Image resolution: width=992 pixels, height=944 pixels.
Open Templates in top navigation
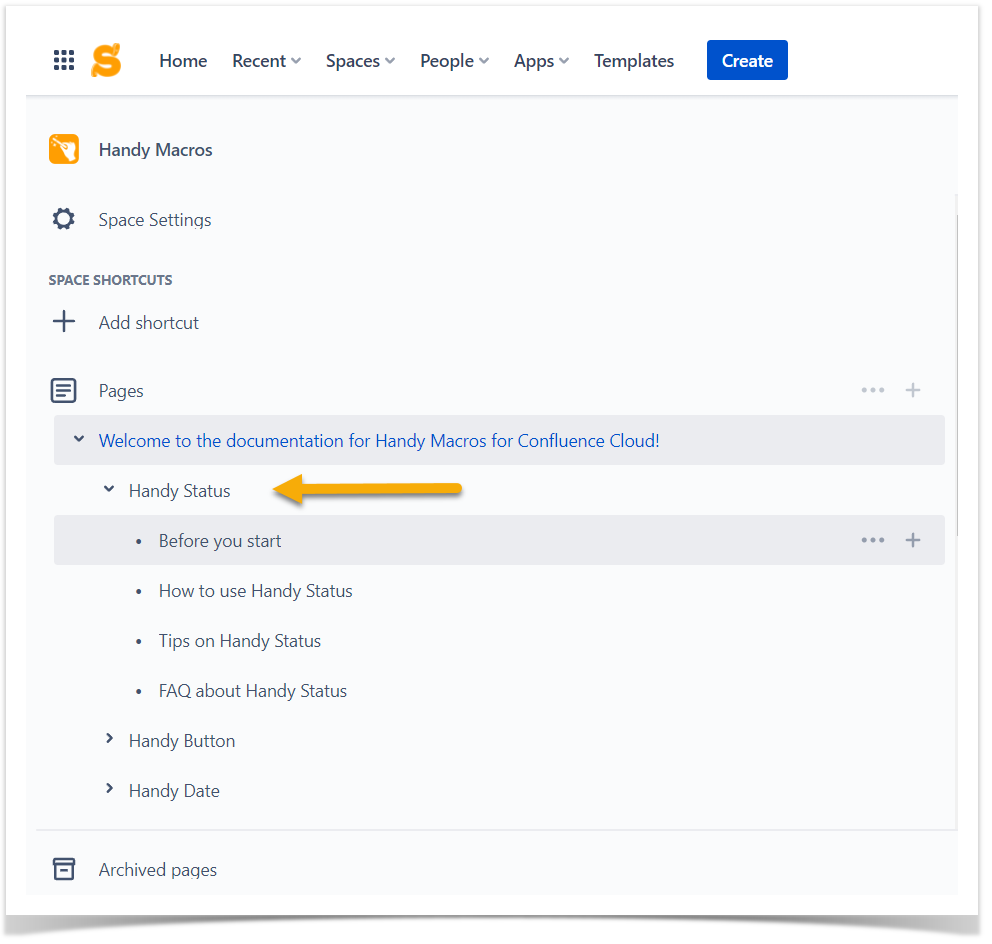click(634, 61)
